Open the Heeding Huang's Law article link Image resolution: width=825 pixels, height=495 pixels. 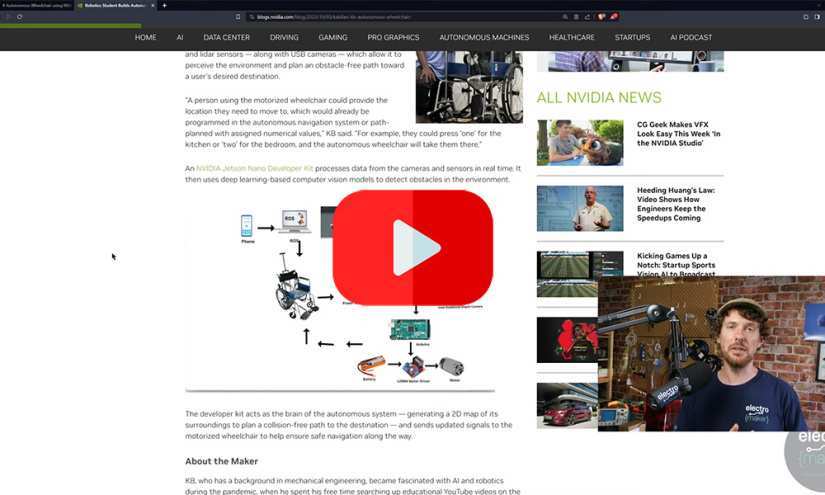(x=676, y=204)
